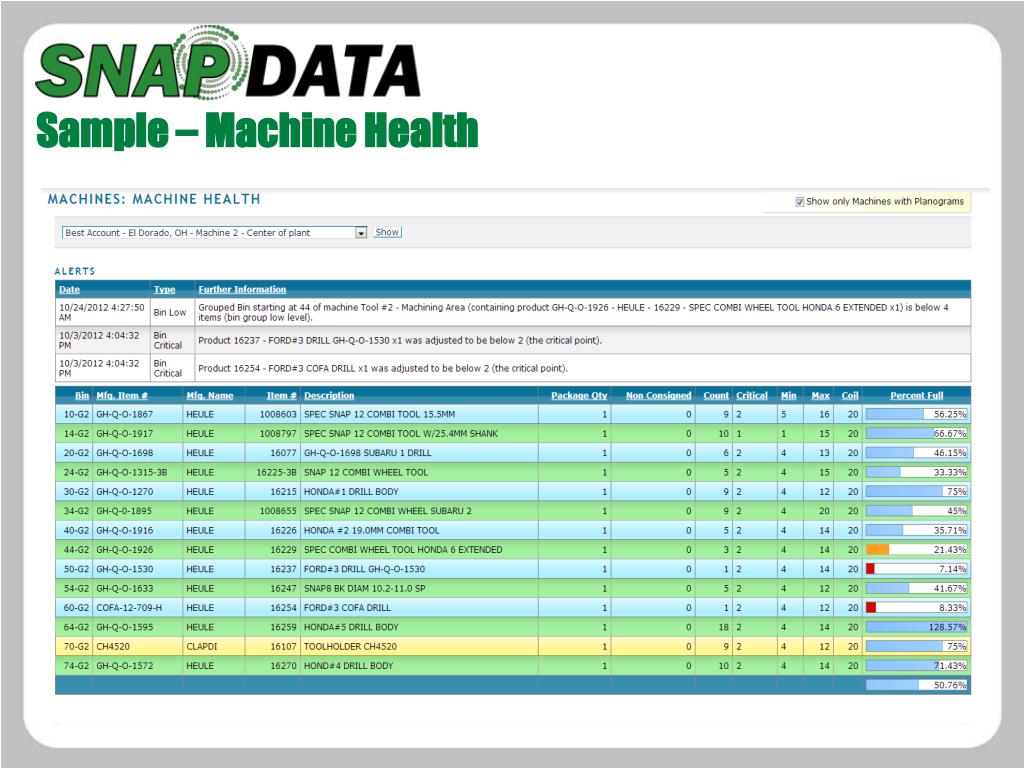This screenshot has height=768, width=1024.
Task: Sort table by Critical column
Action: [x=752, y=395]
